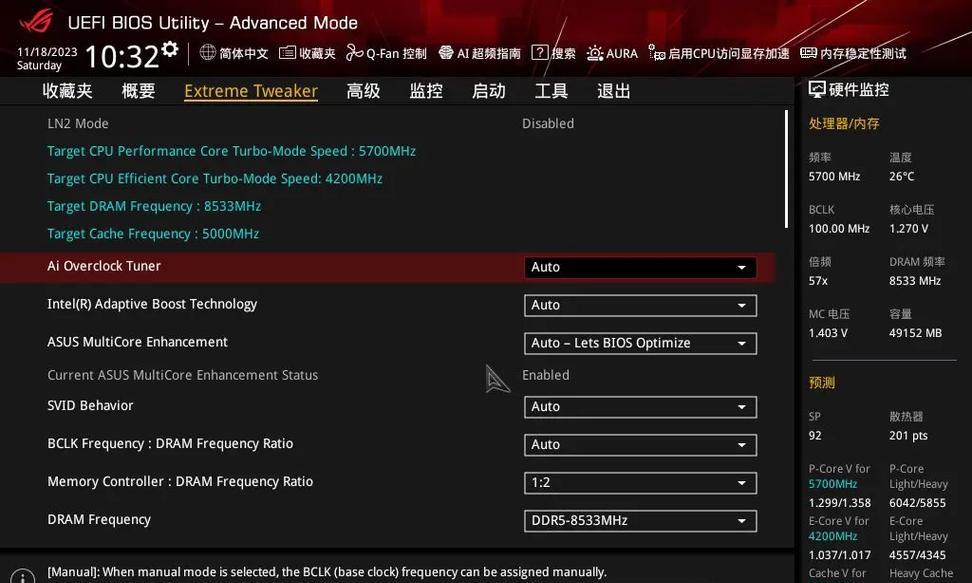
Task: Open the SVID Behavior dropdown
Action: tap(640, 407)
